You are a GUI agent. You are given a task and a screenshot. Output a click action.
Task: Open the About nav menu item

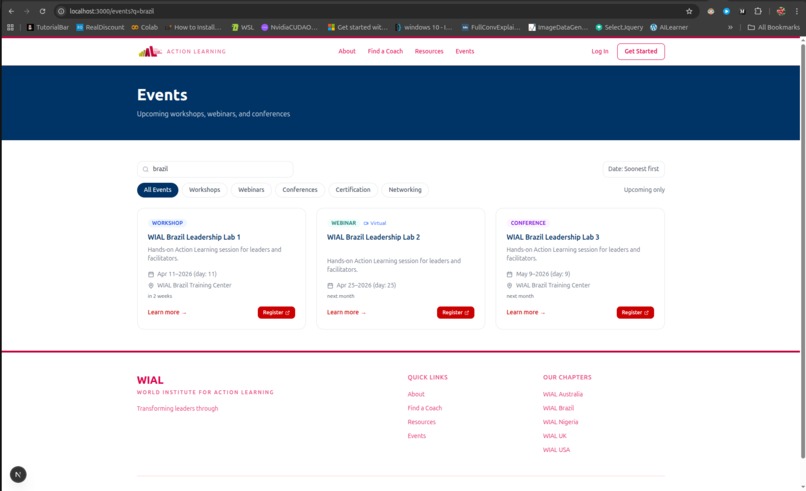click(x=347, y=51)
